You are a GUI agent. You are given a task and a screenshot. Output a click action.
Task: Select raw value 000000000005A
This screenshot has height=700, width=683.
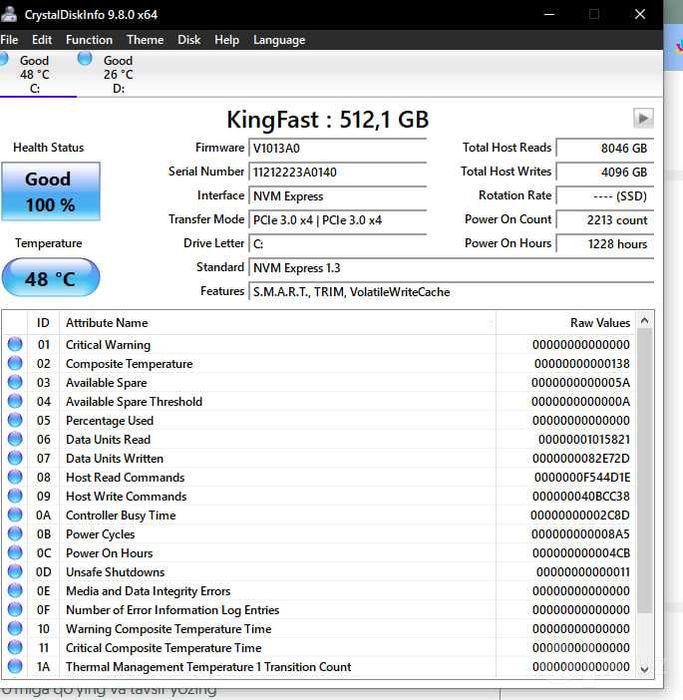580,383
